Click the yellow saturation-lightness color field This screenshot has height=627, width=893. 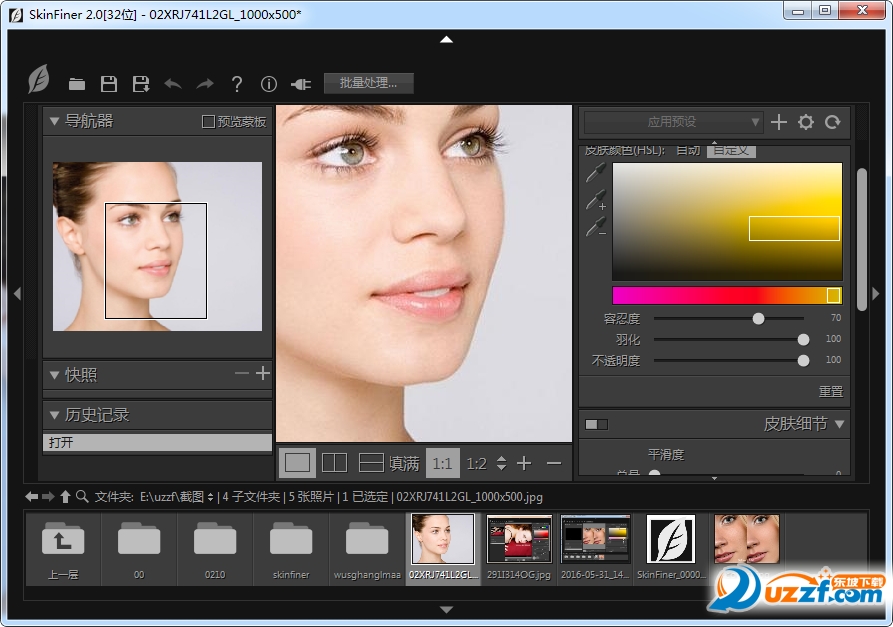point(727,222)
